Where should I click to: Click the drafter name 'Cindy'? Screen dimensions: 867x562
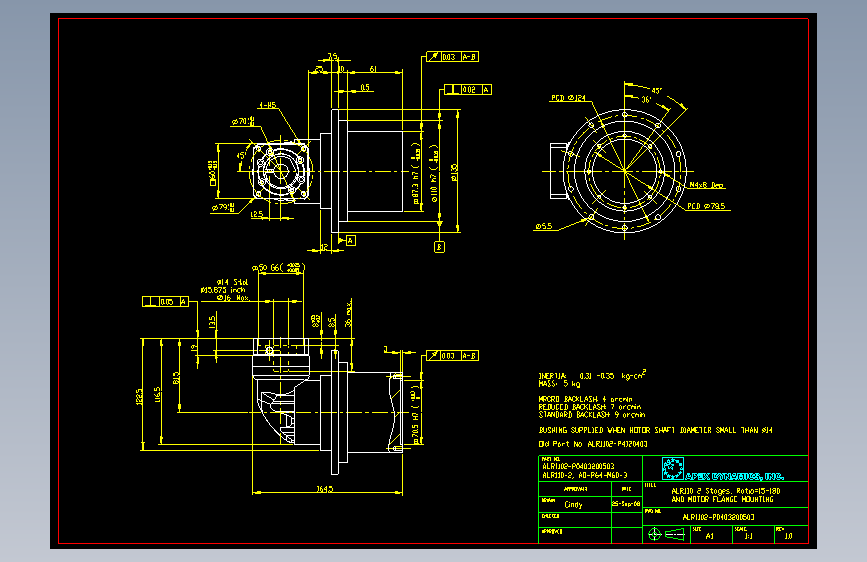(x=573, y=504)
